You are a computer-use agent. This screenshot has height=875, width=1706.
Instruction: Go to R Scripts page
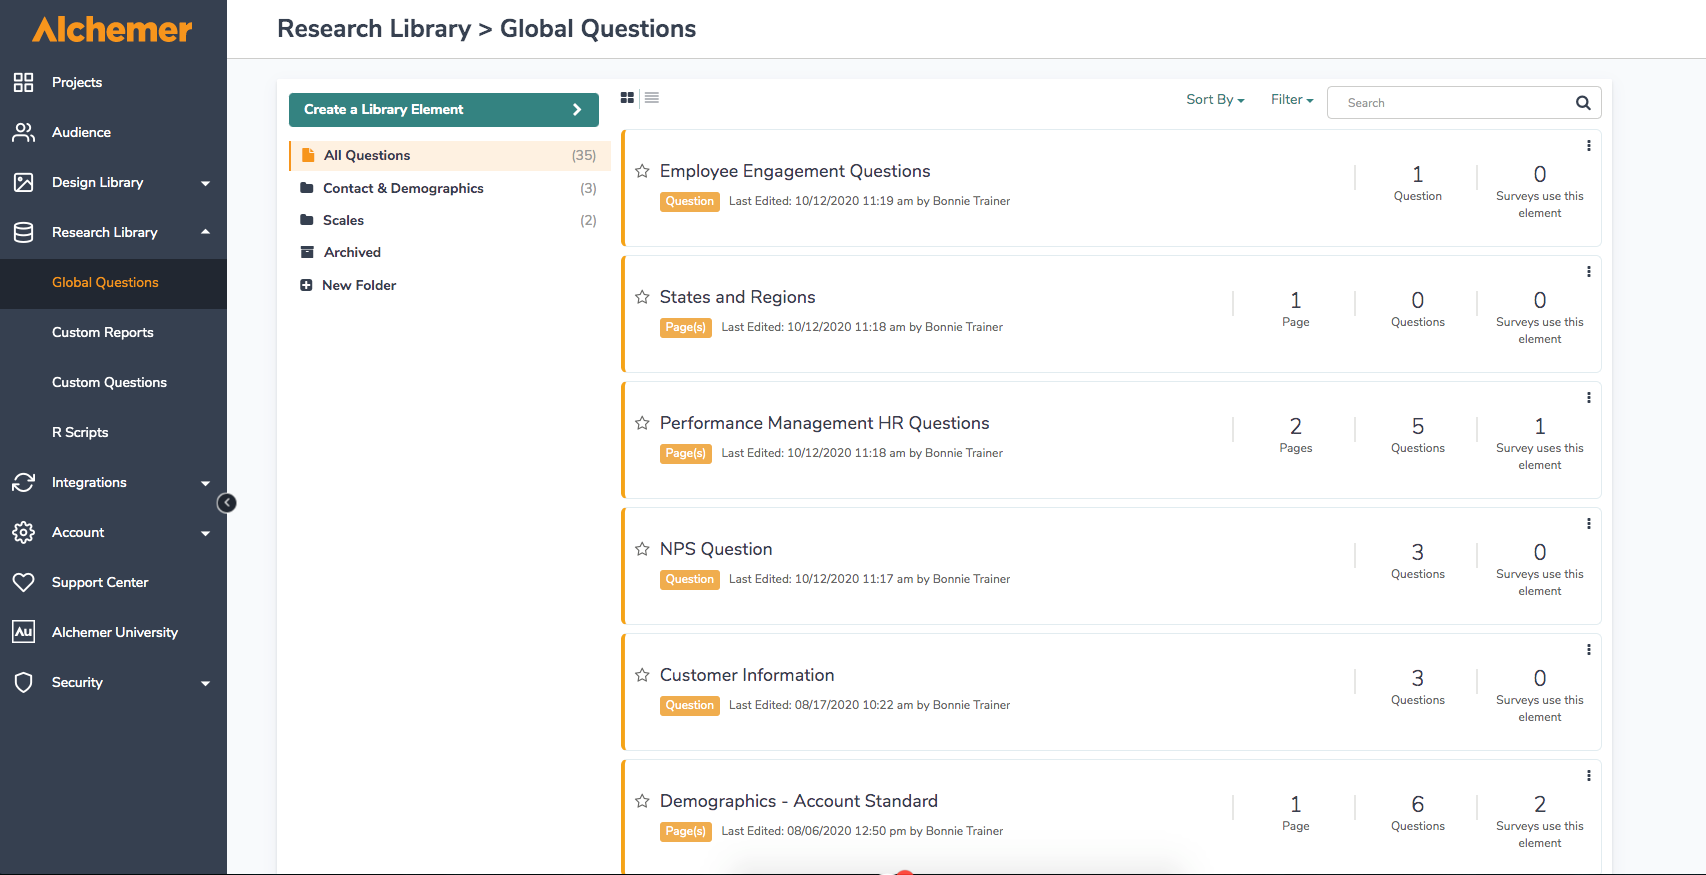pos(80,432)
